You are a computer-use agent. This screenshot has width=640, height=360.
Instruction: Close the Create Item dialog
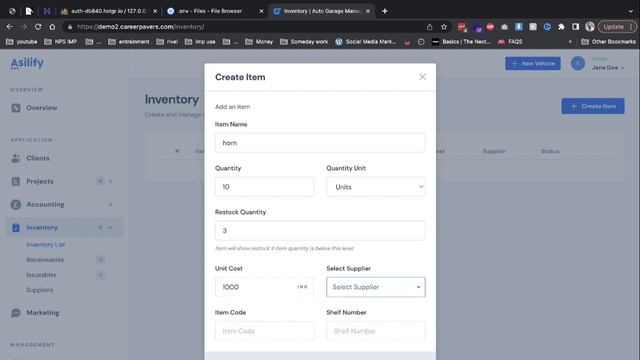(422, 77)
